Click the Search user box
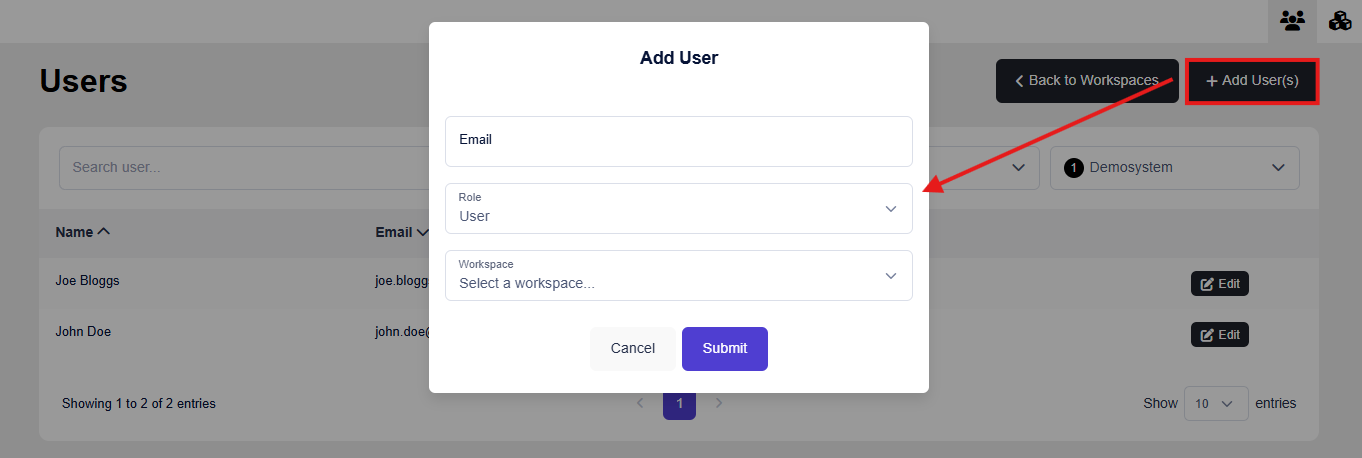1362x458 pixels. tap(240, 168)
